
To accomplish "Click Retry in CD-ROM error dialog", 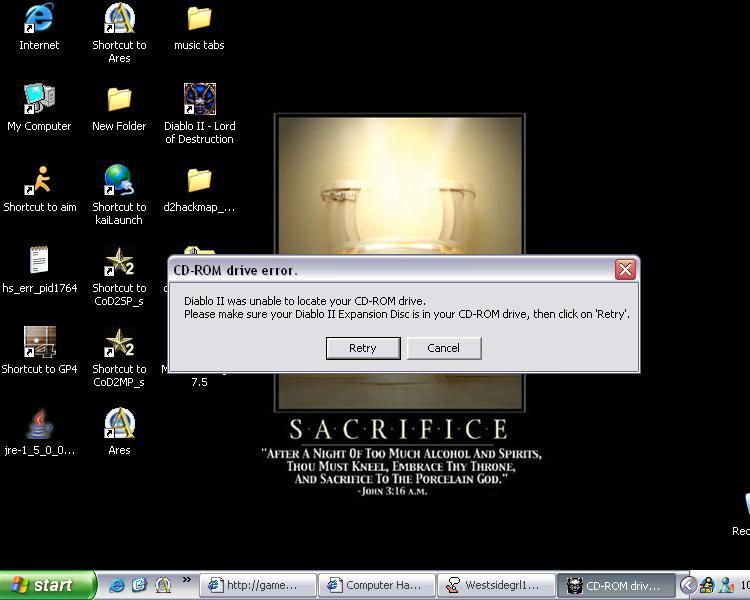I will (x=363, y=348).
